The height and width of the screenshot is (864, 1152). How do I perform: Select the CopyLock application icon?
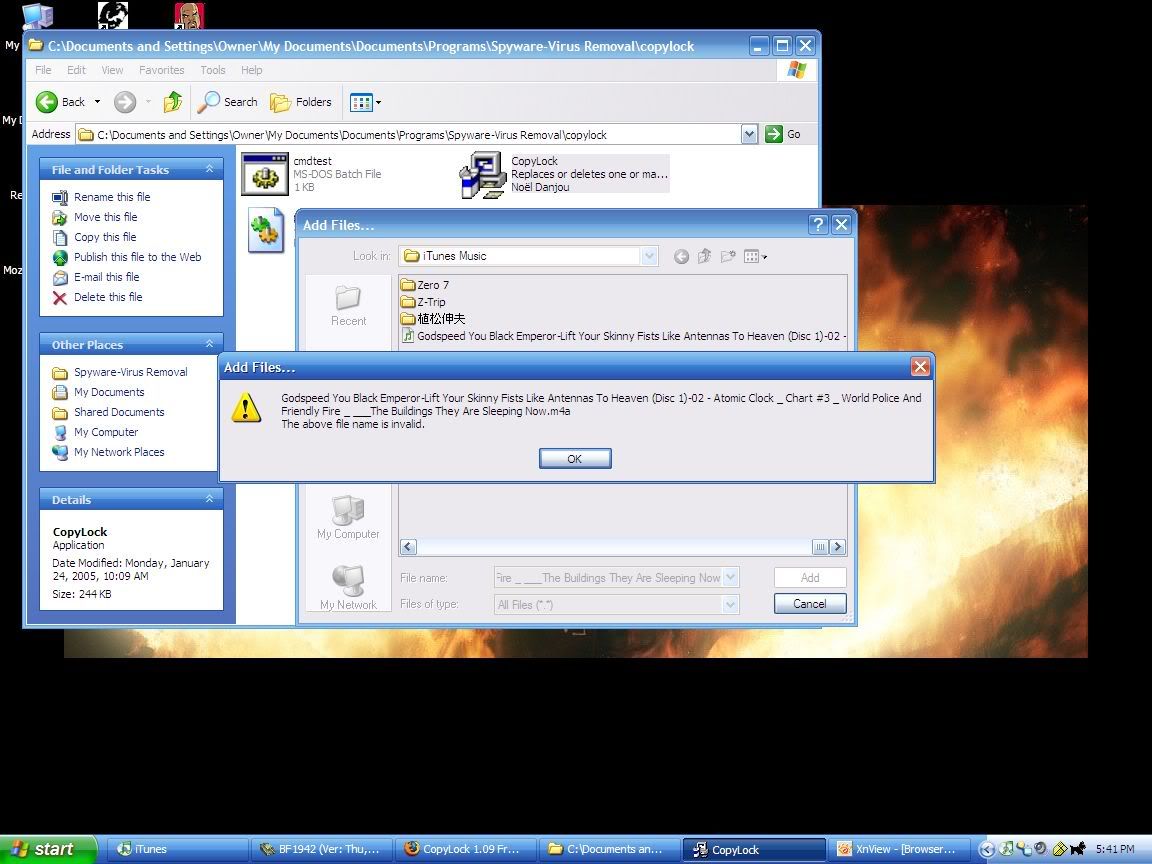483,175
